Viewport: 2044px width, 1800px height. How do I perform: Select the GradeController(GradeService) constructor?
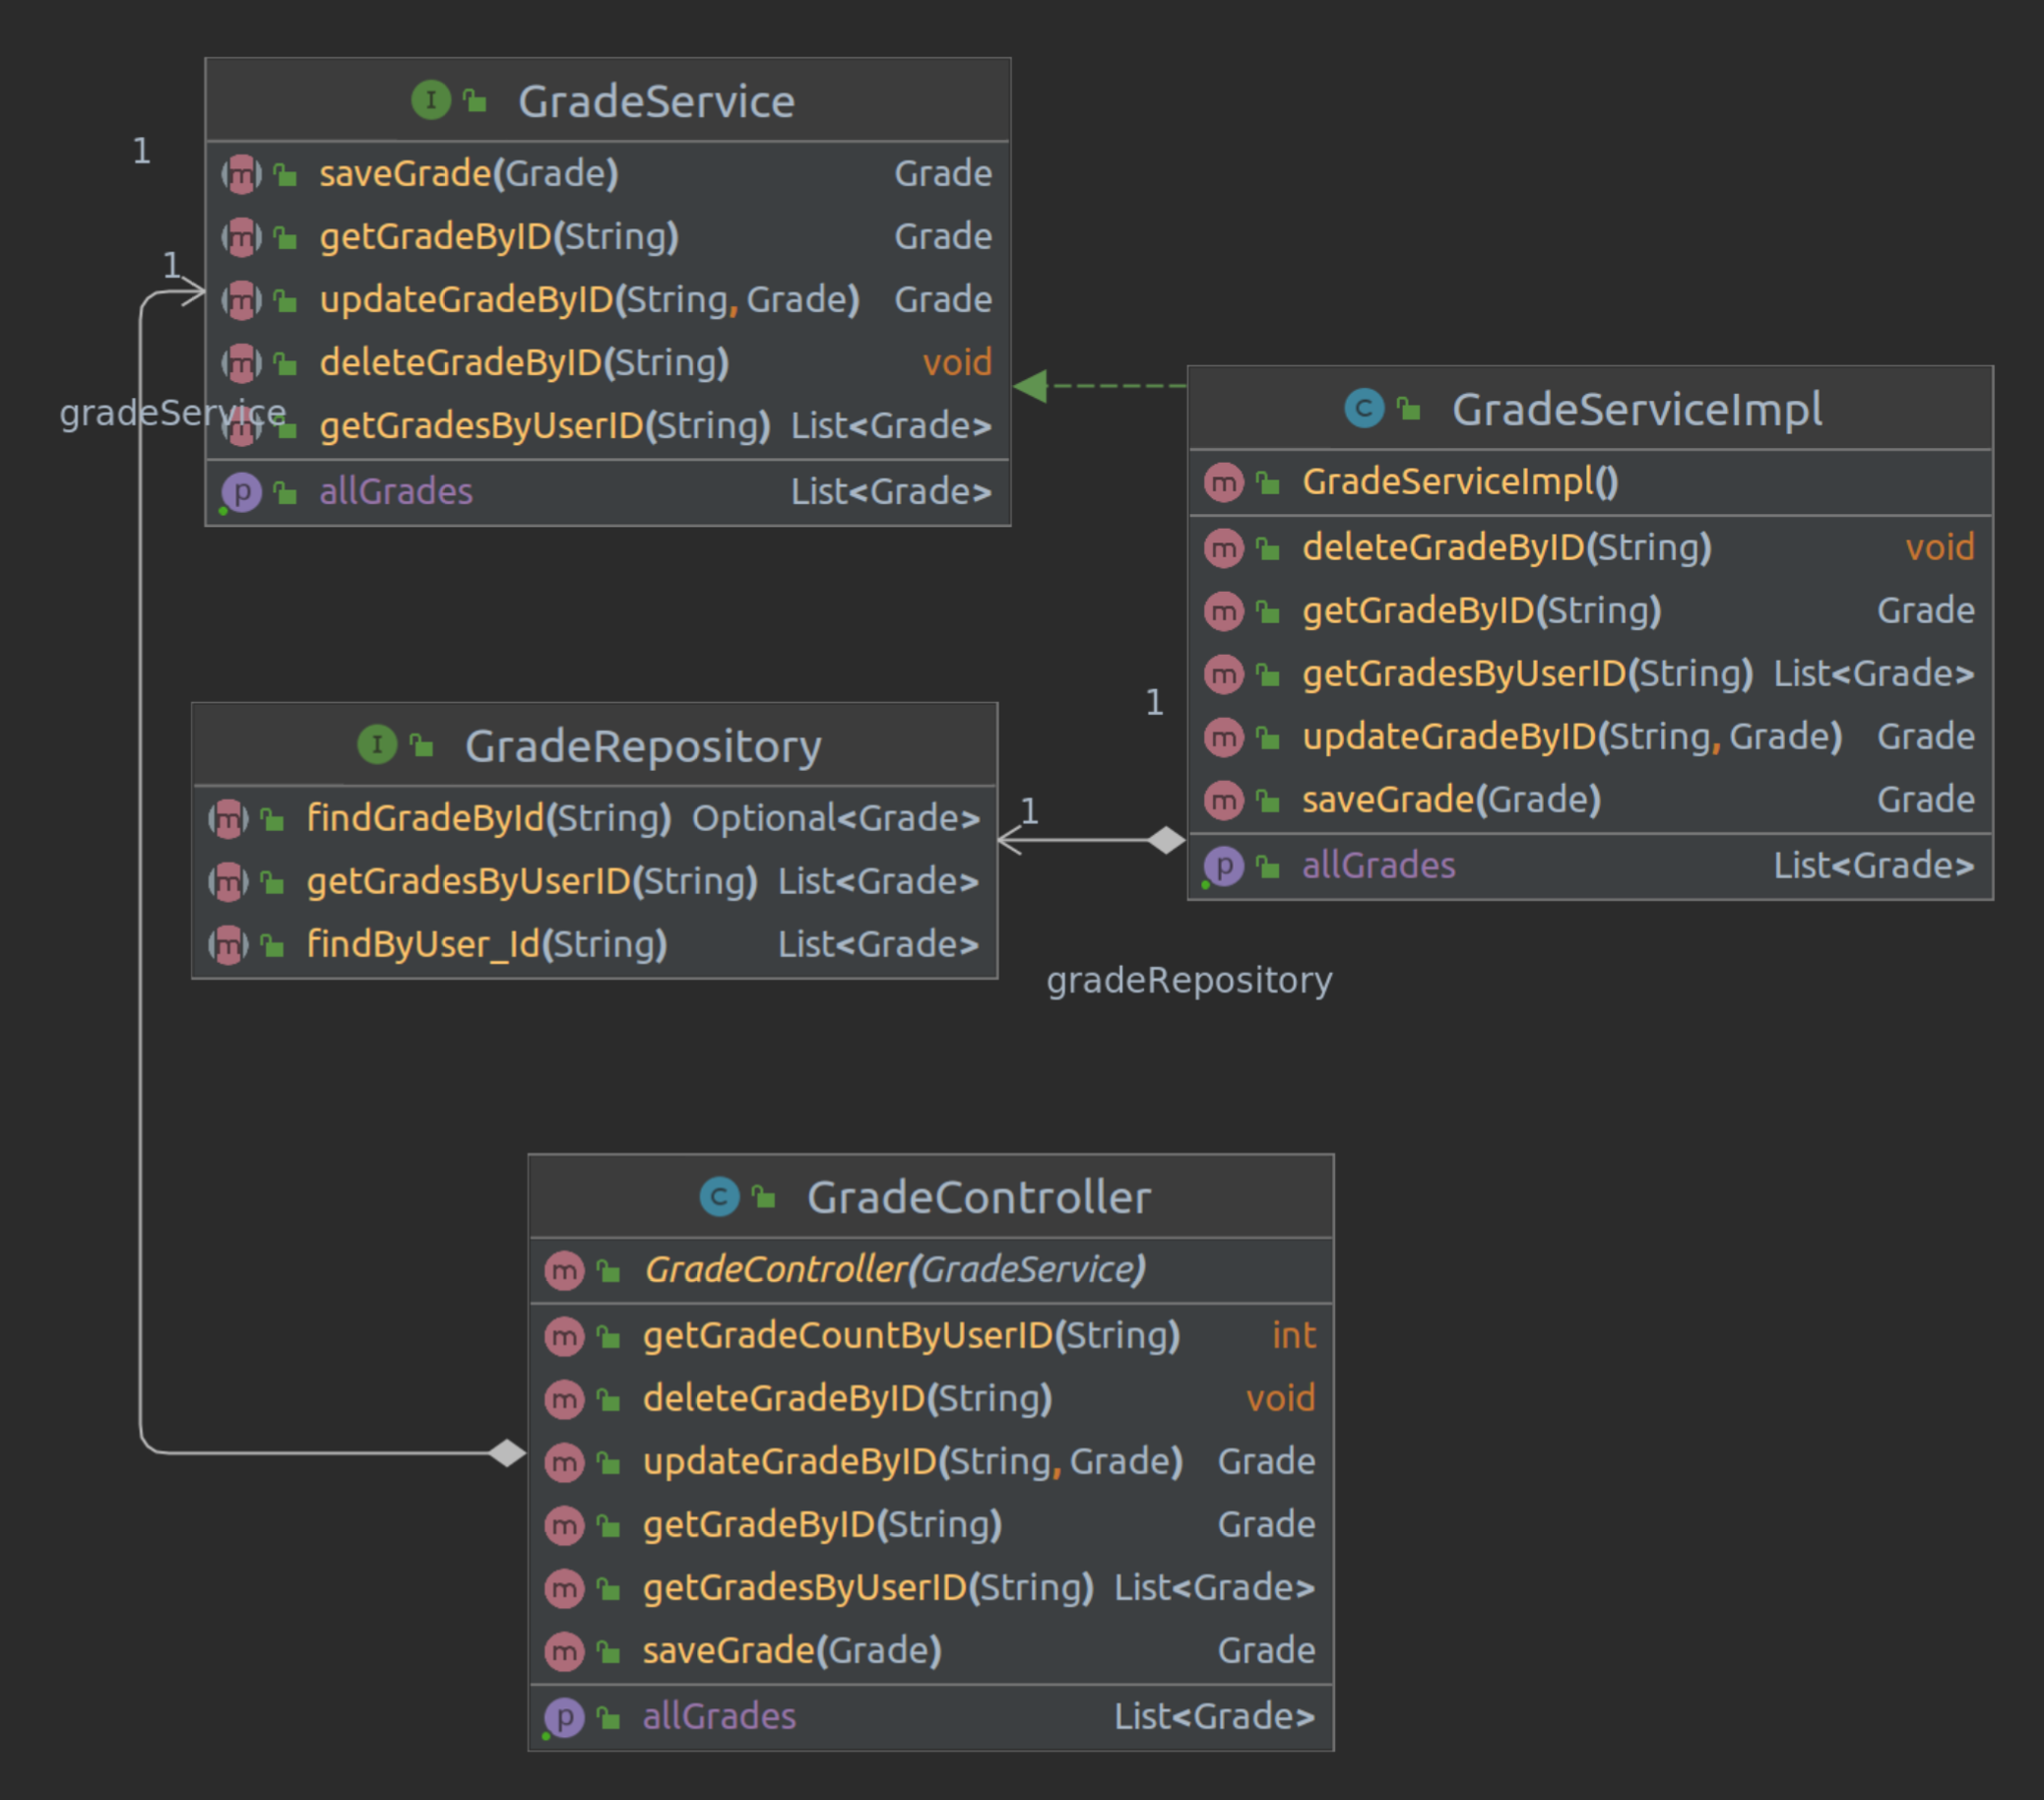(x=894, y=1270)
